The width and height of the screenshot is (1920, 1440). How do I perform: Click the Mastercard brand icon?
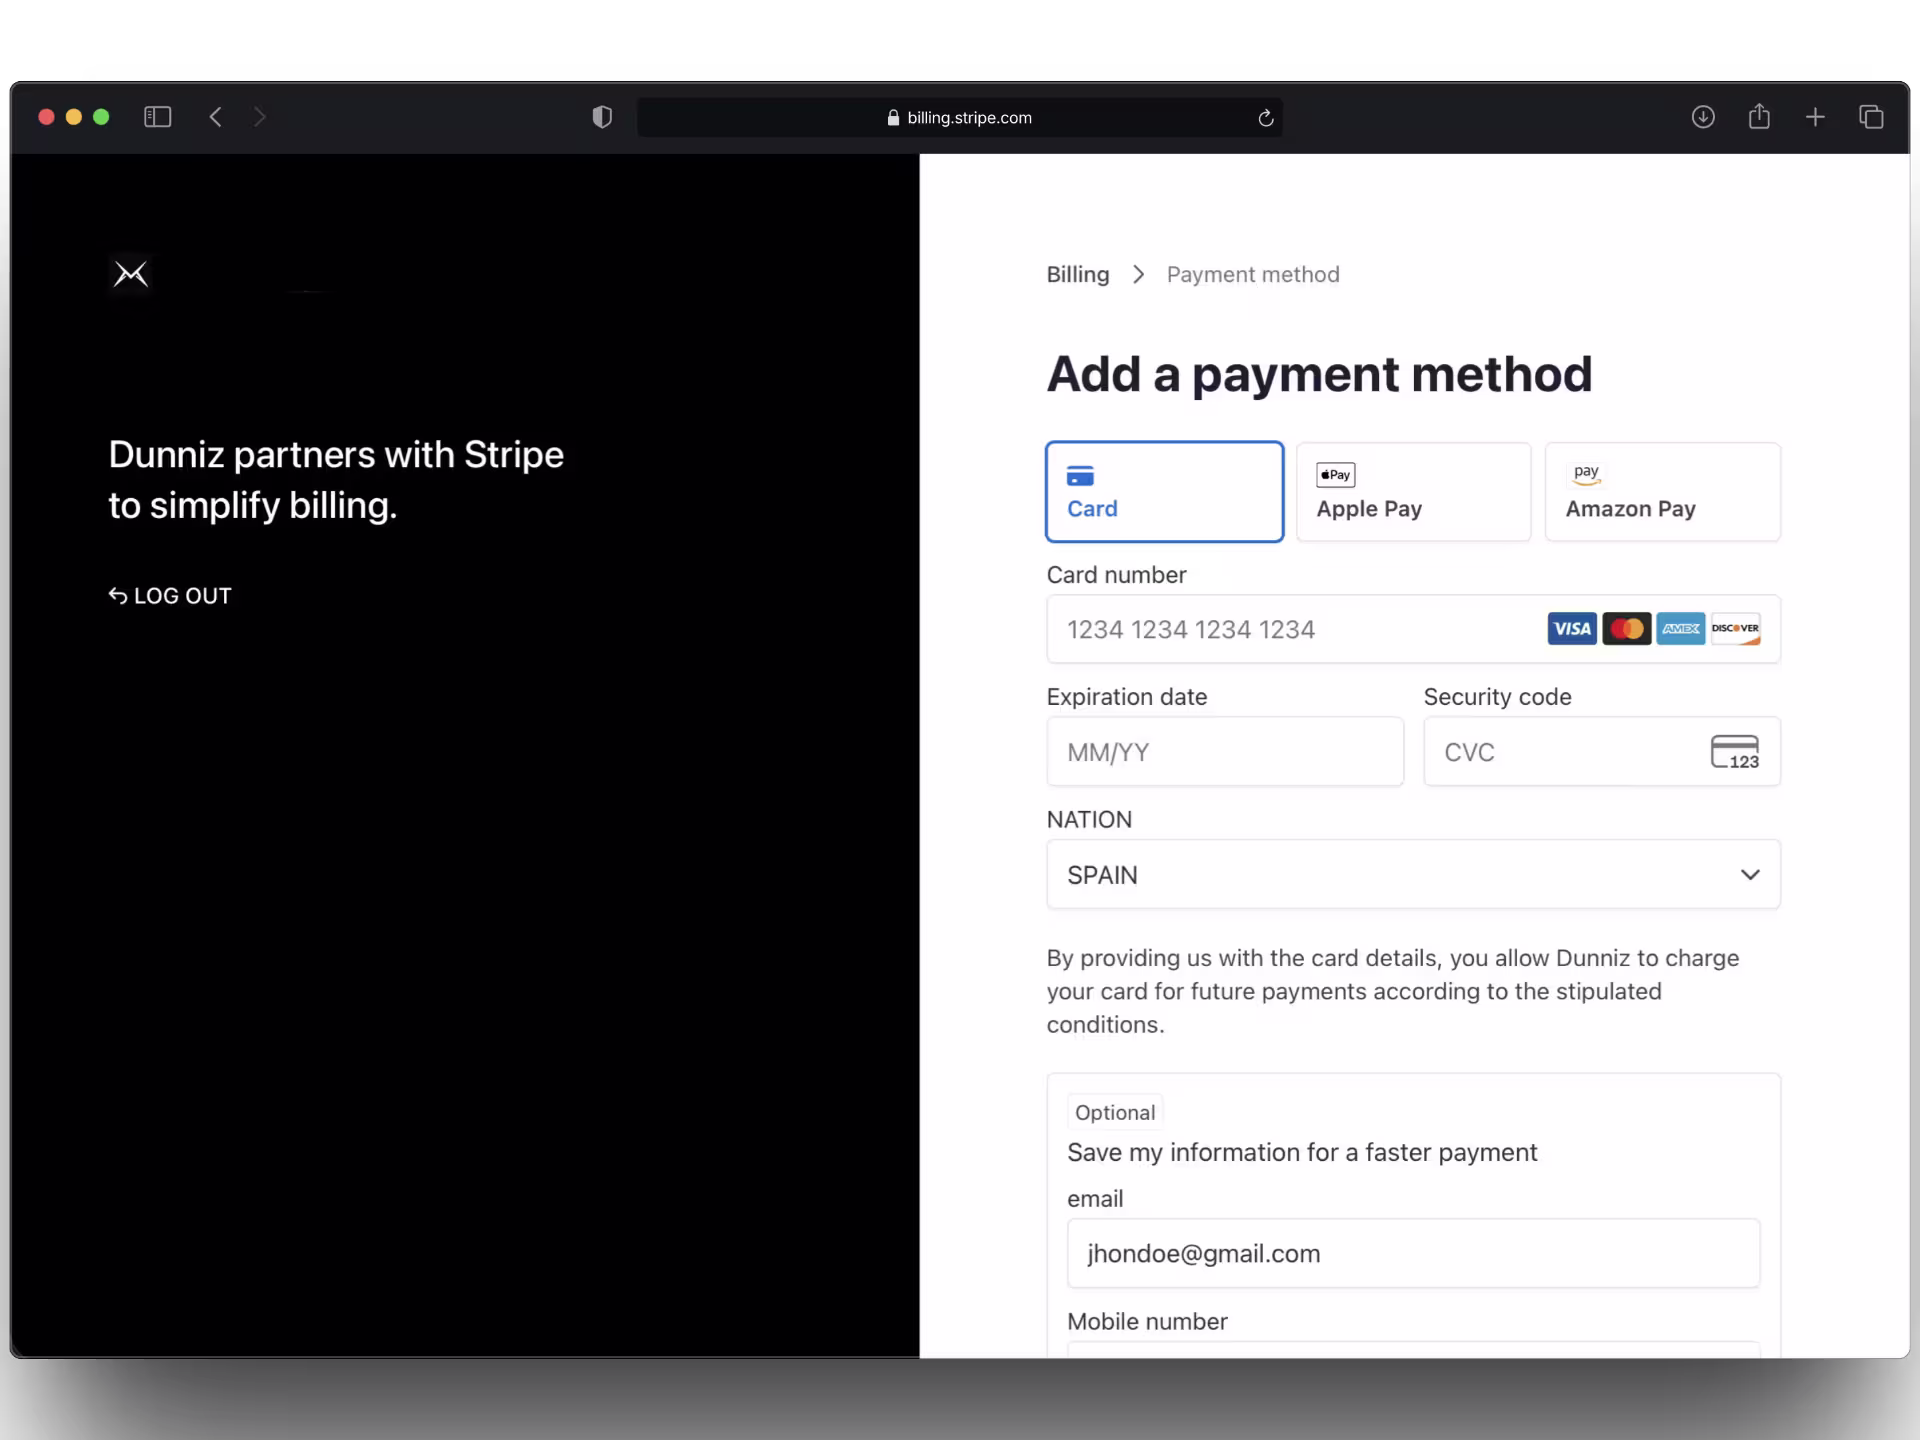[1627, 629]
